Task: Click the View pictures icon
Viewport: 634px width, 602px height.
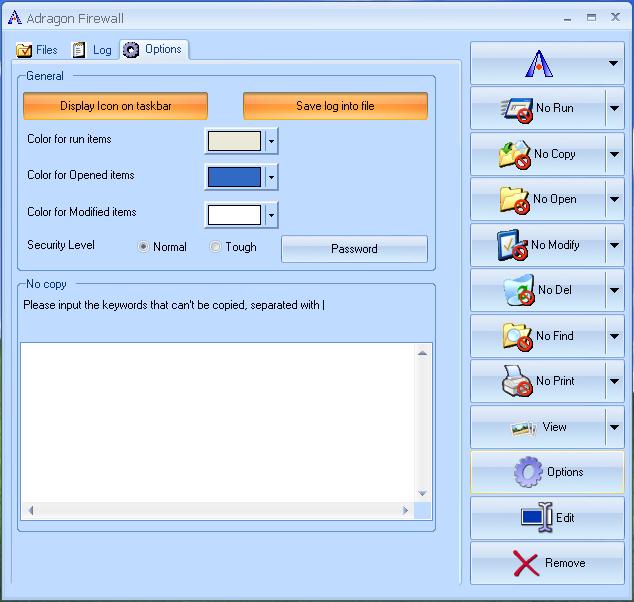Action: point(524,429)
